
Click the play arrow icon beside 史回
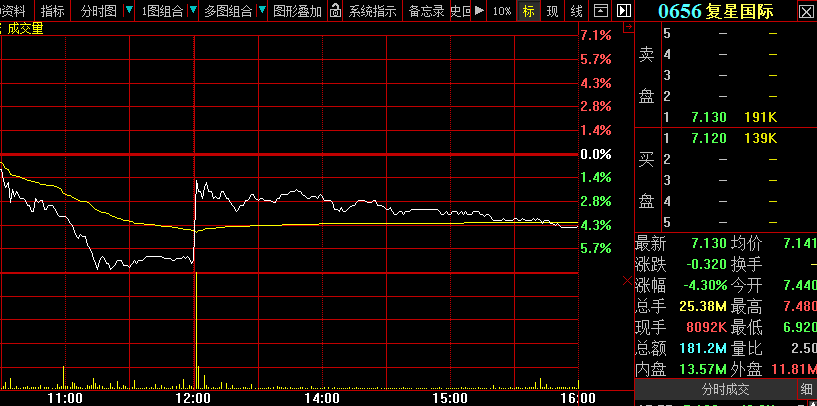(480, 11)
